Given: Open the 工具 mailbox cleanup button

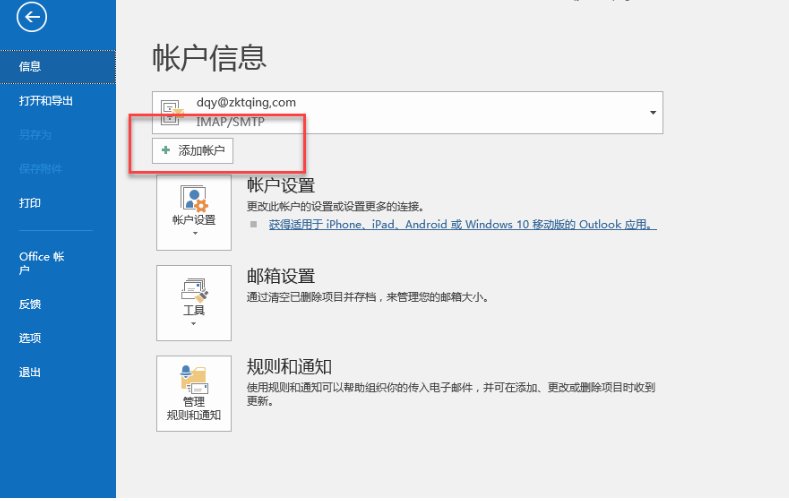Looking at the screenshot, I should coord(194,303).
